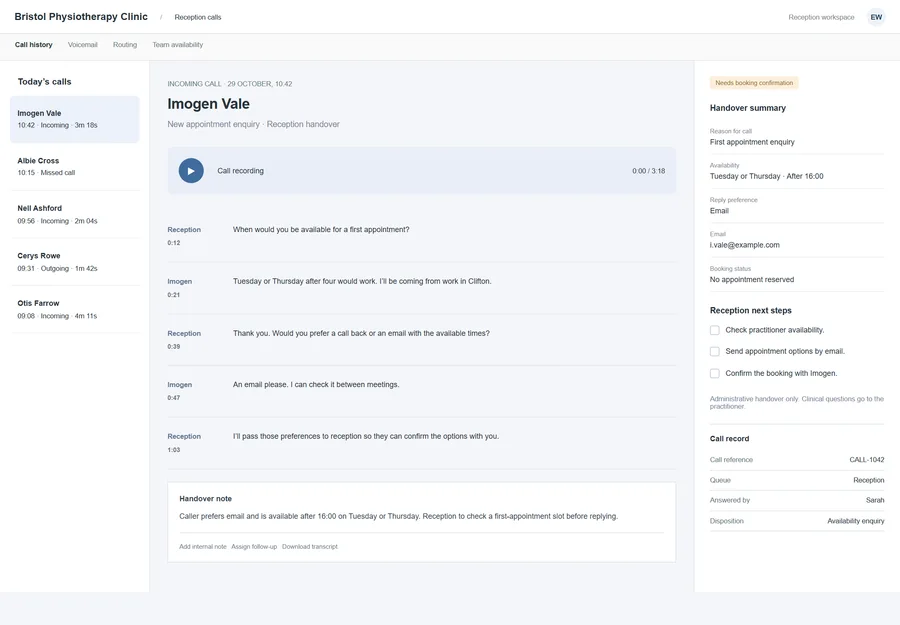Click the 1:03 Reception transcript timestamp
Image resolution: width=900 pixels, height=625 pixels.
tap(174, 450)
